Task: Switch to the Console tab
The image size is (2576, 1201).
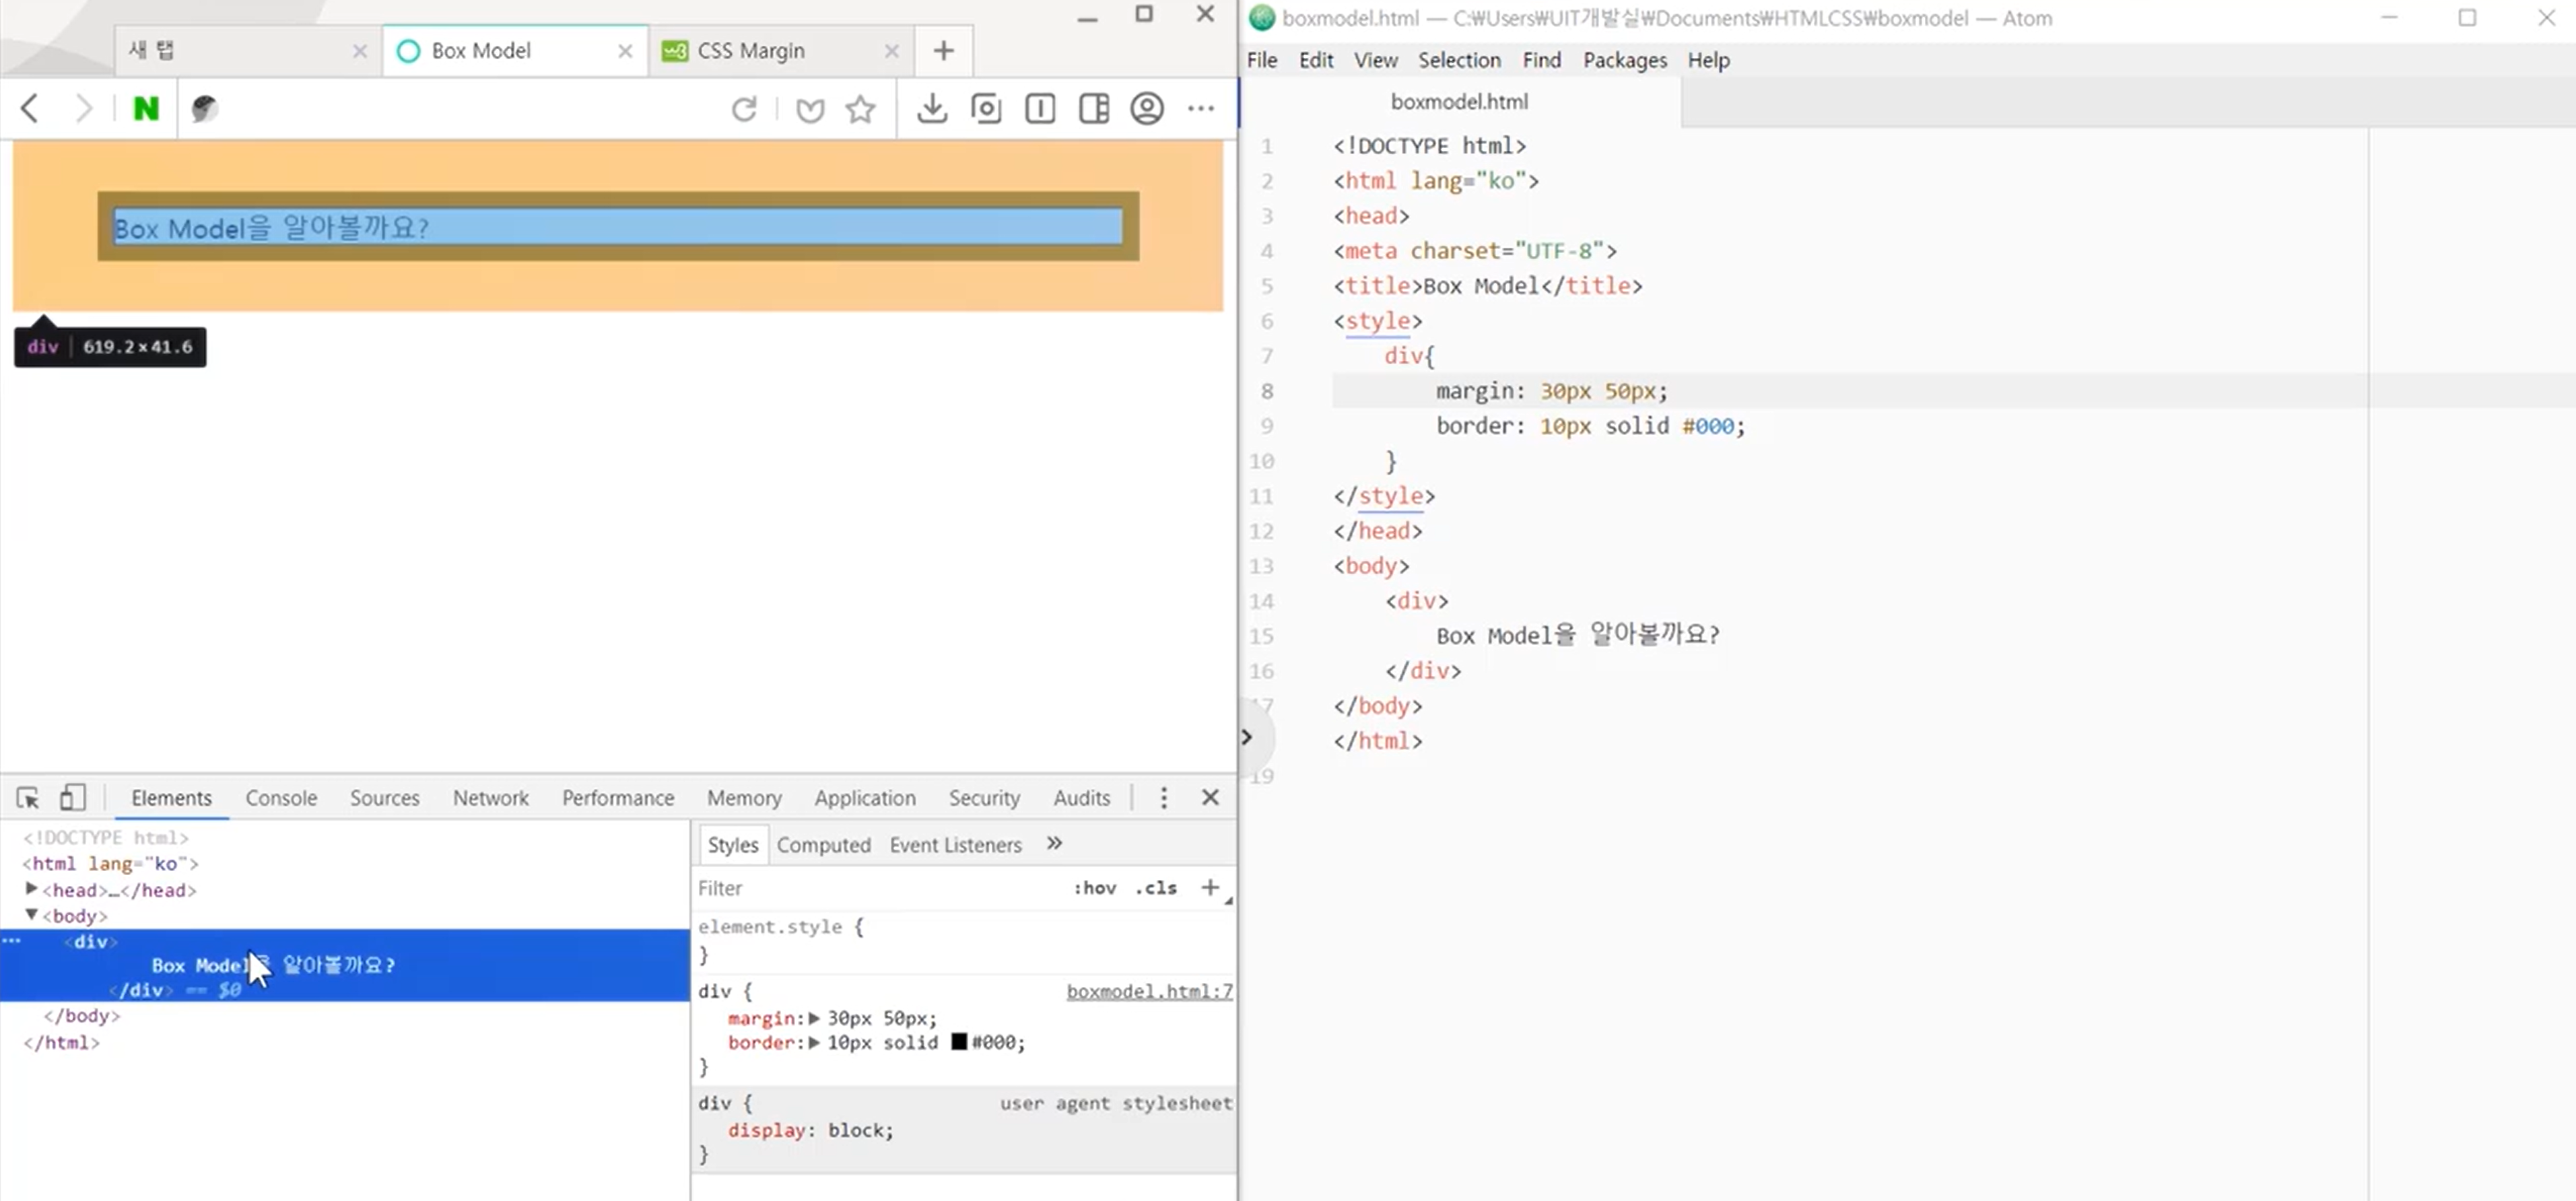Action: pyautogui.click(x=281, y=798)
